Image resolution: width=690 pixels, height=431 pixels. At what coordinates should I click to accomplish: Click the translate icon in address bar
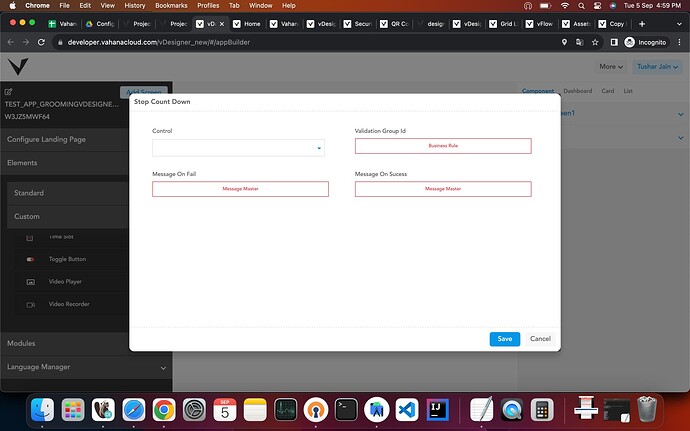[x=580, y=42]
